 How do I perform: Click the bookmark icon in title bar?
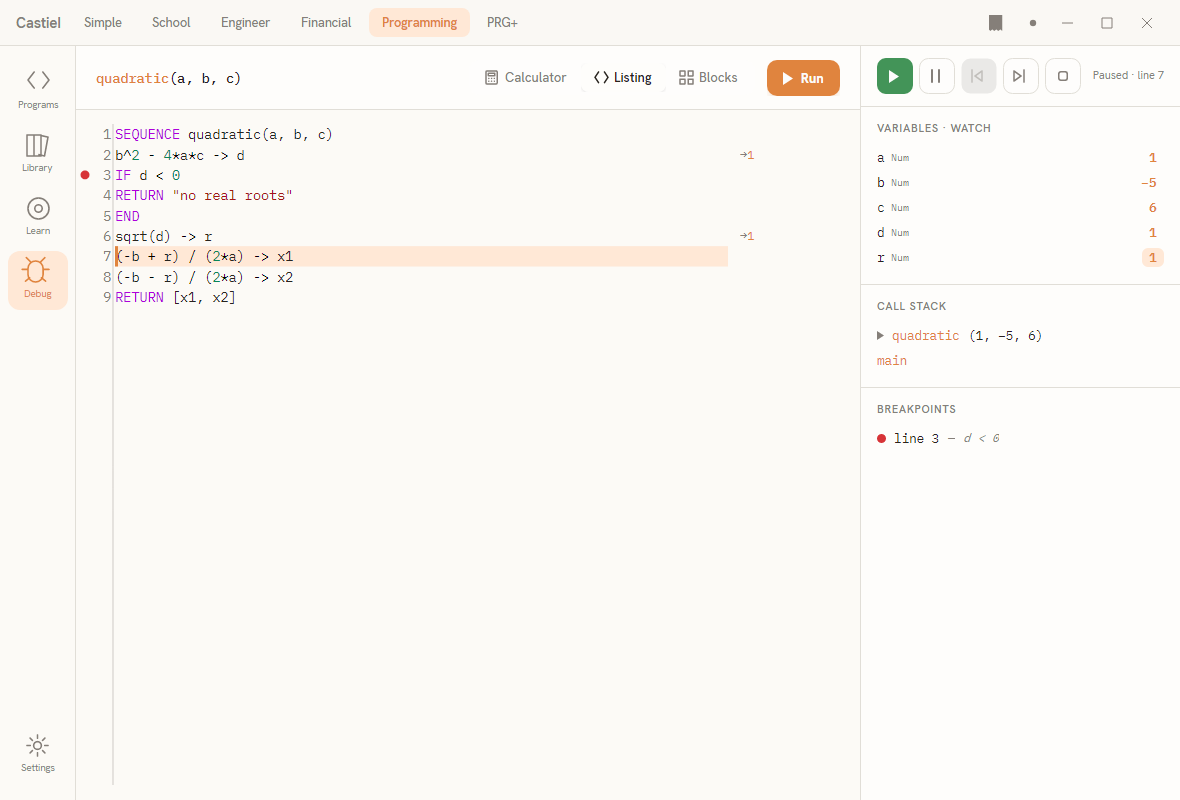(995, 23)
